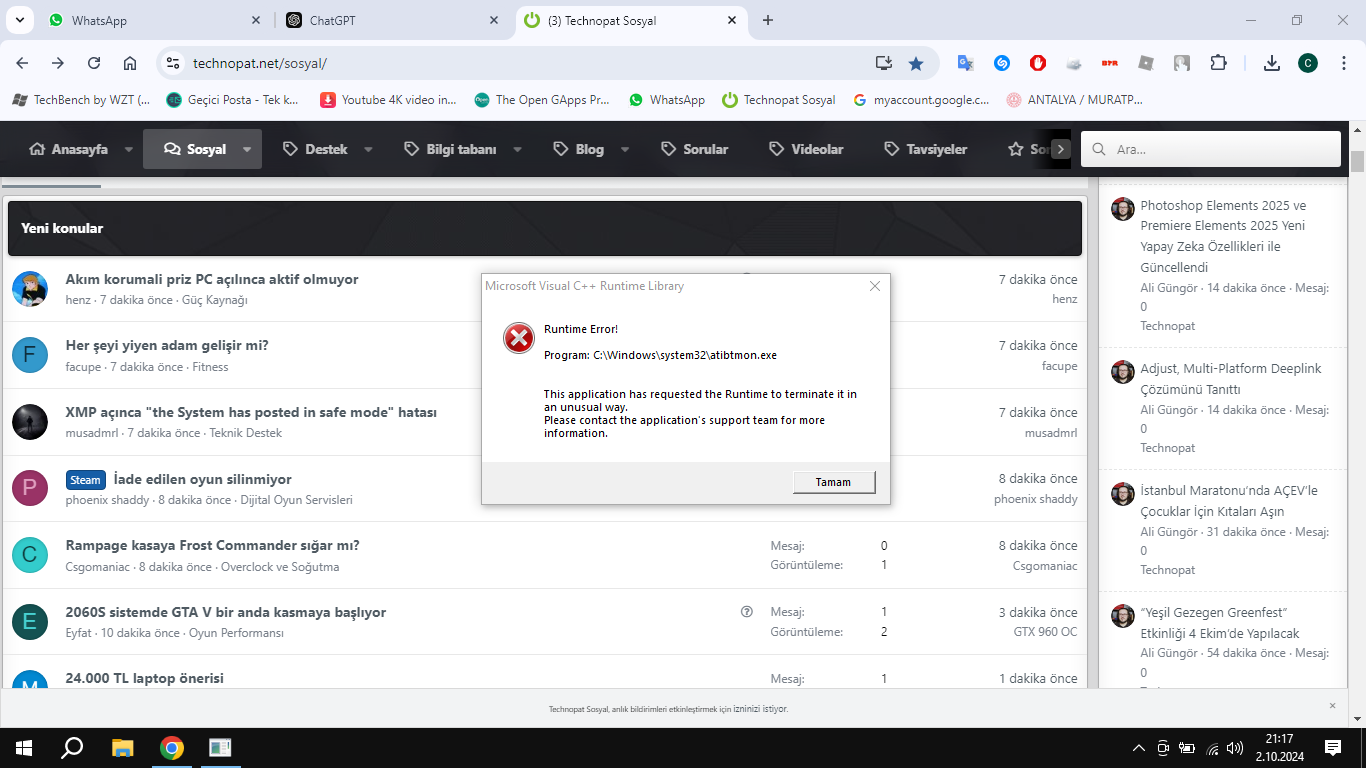Screen dimensions: 1366x768
Task: Switch to the ChatGPT tab
Action: [391, 20]
